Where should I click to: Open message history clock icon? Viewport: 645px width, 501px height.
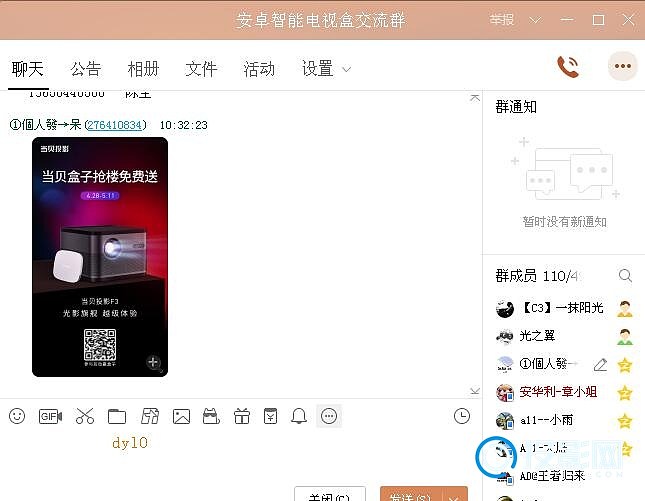tap(462, 416)
